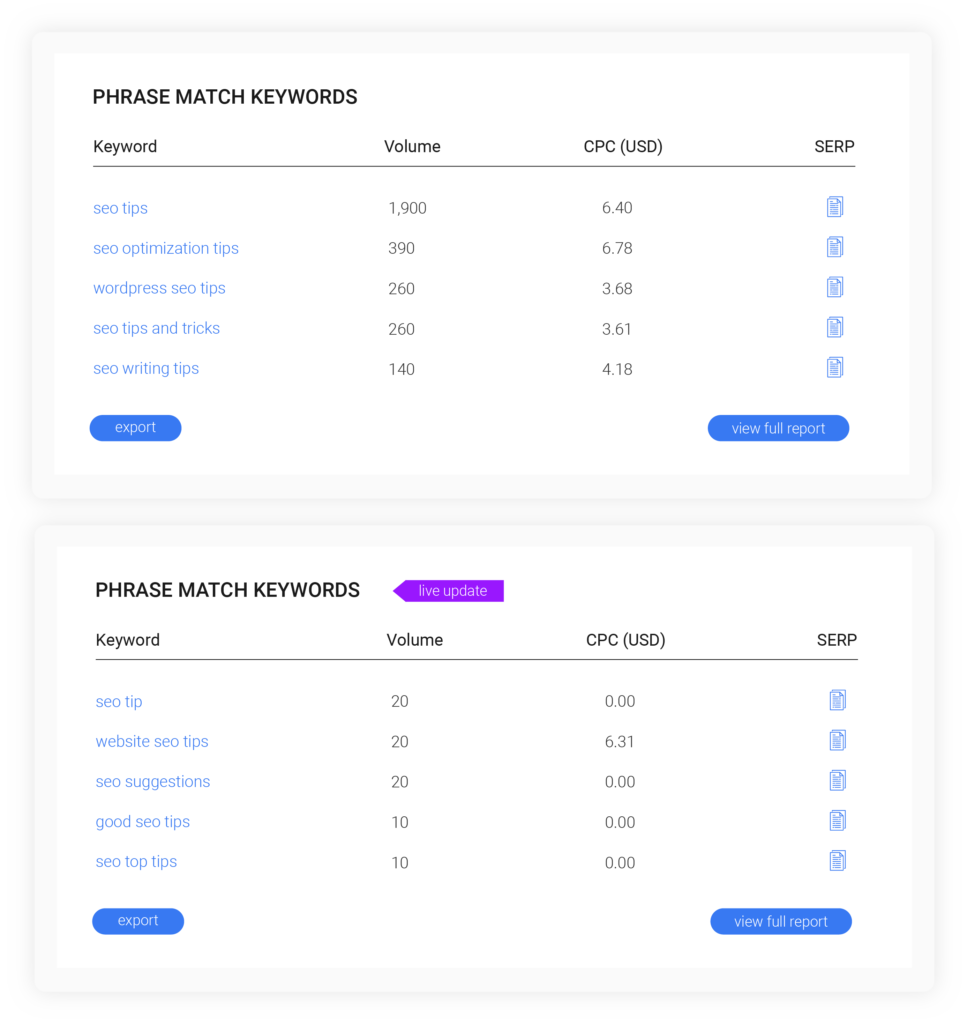
Task: Open SERP icon for 'seo tips and tricks'
Action: pos(834,327)
